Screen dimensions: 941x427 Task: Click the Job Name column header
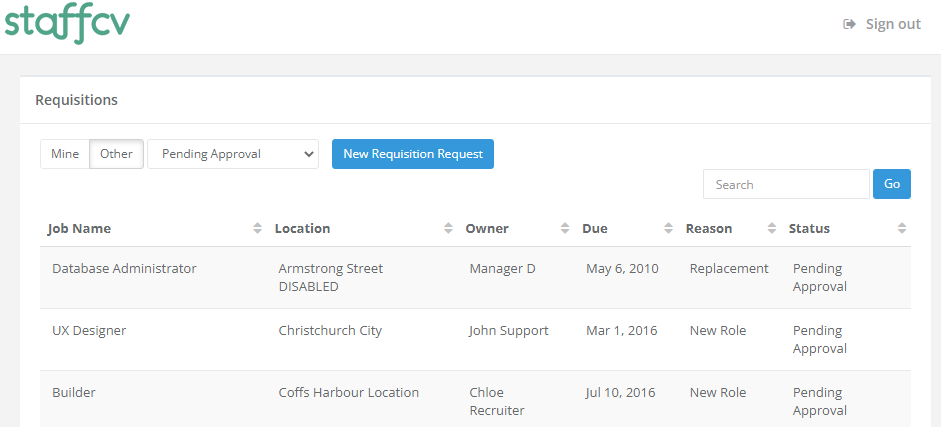(x=79, y=228)
